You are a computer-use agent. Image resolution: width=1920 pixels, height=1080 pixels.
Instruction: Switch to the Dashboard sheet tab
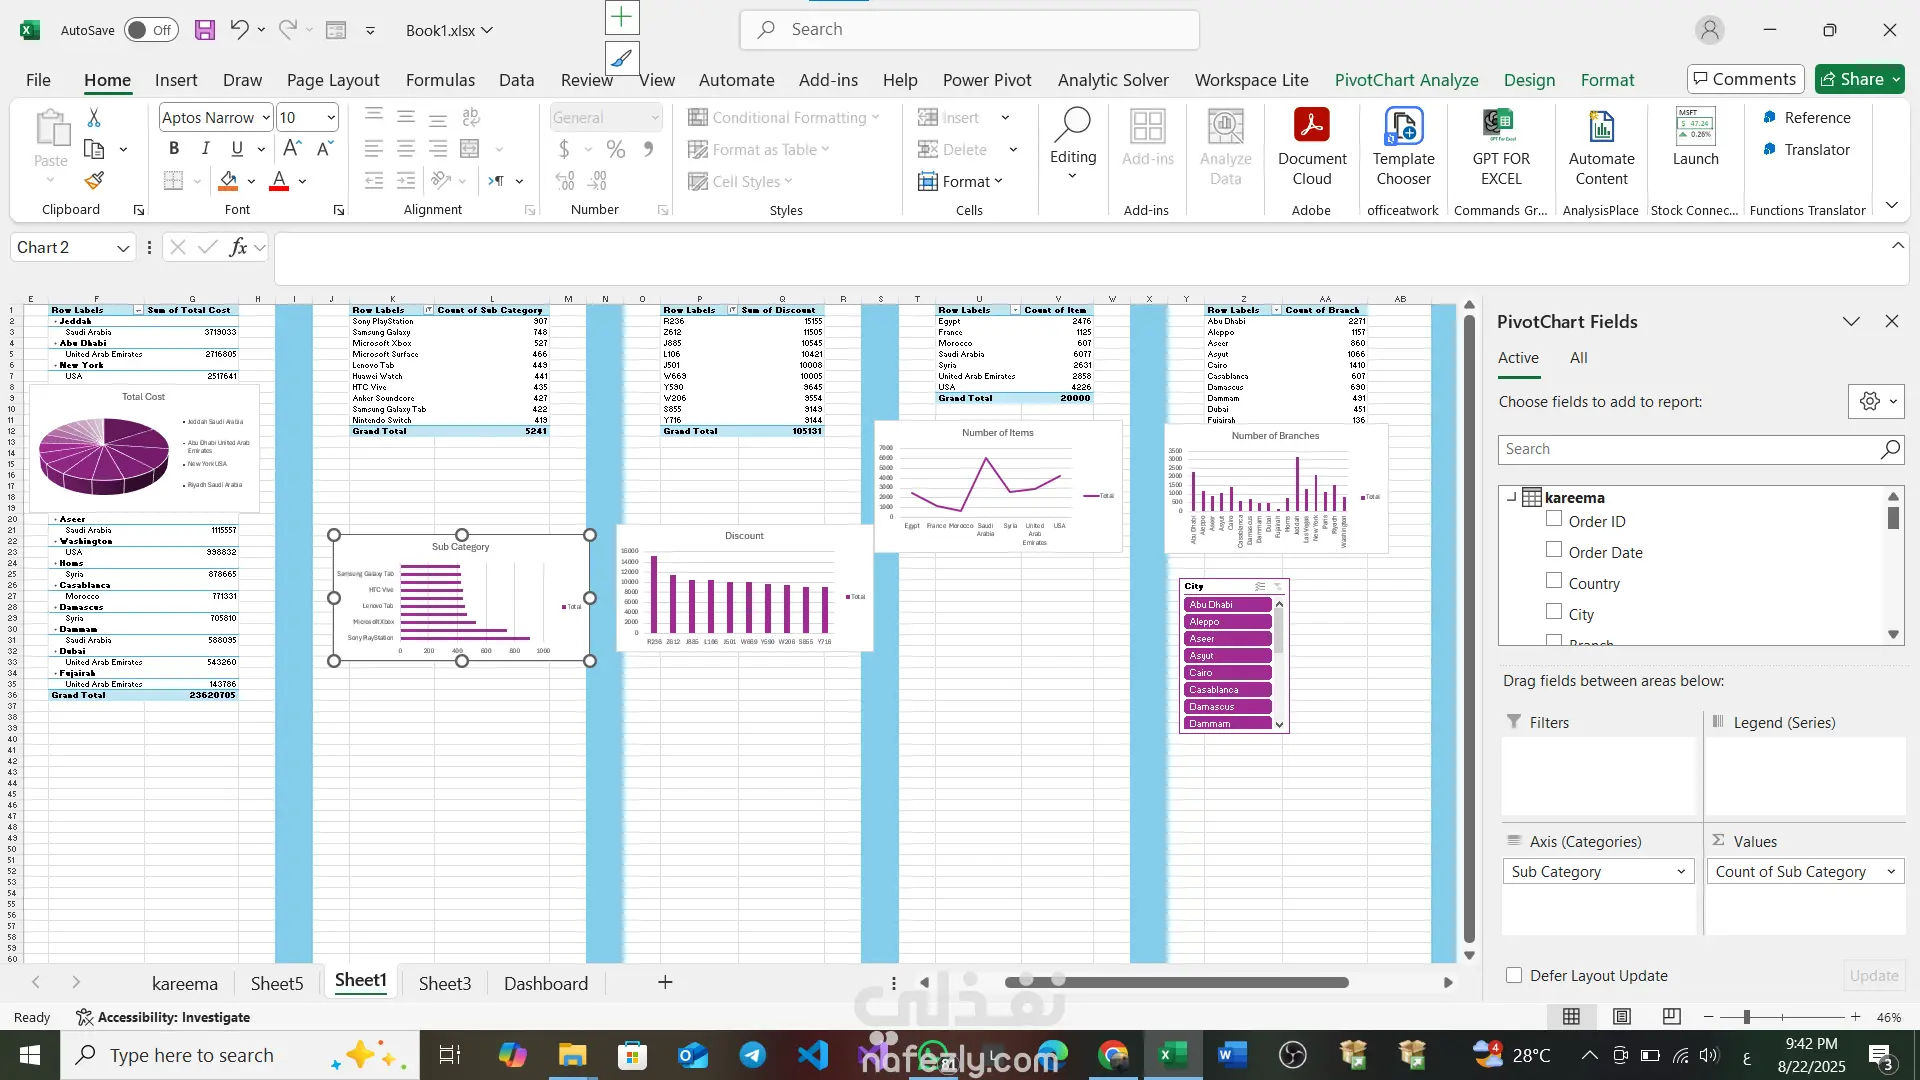[546, 984]
